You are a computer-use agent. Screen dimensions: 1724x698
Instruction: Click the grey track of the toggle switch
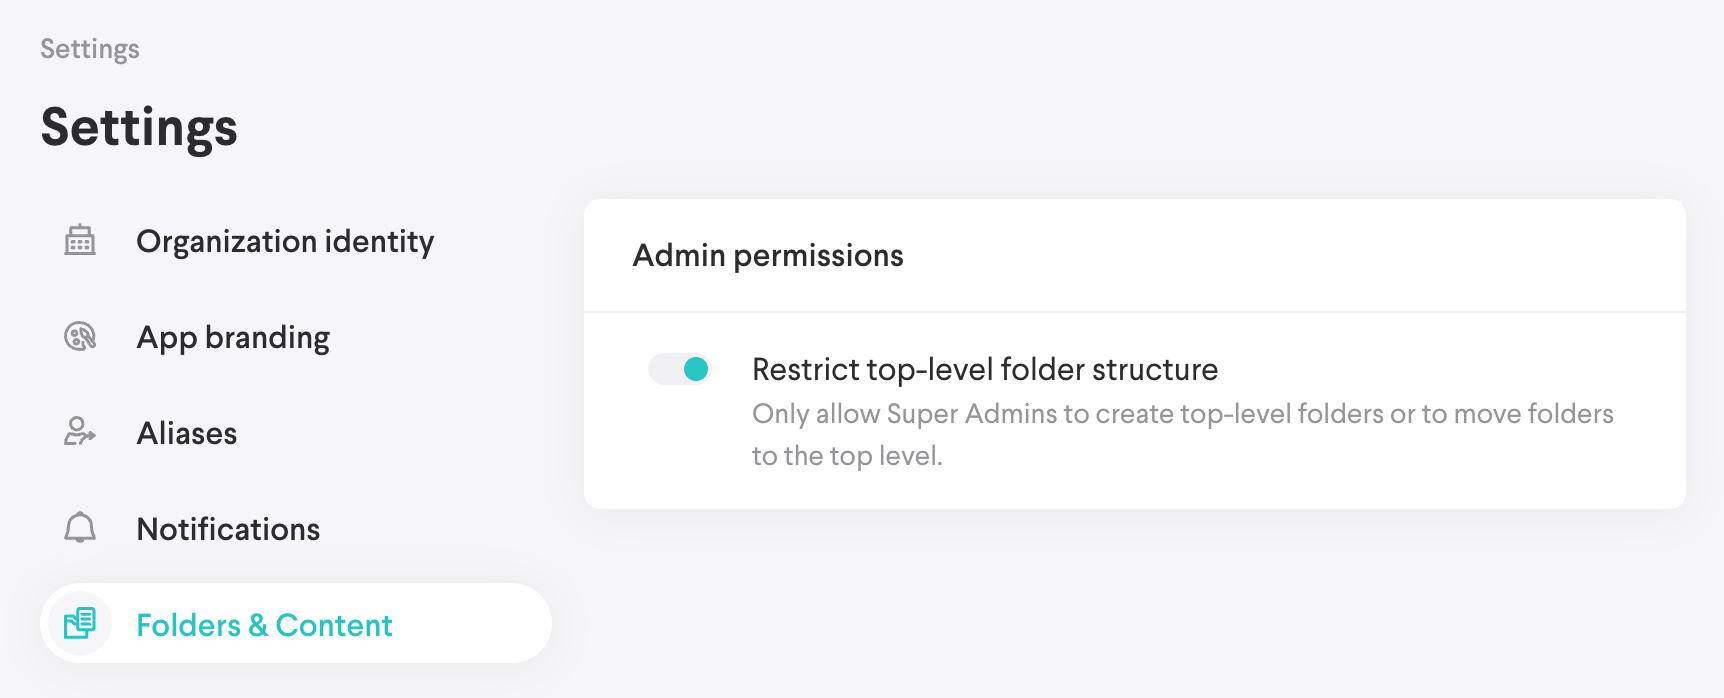click(x=663, y=370)
